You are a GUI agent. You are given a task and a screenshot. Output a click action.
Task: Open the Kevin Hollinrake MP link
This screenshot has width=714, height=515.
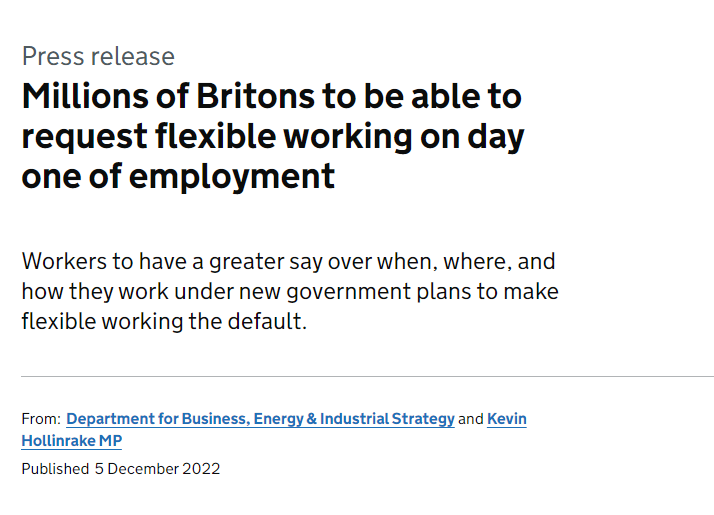(506, 419)
